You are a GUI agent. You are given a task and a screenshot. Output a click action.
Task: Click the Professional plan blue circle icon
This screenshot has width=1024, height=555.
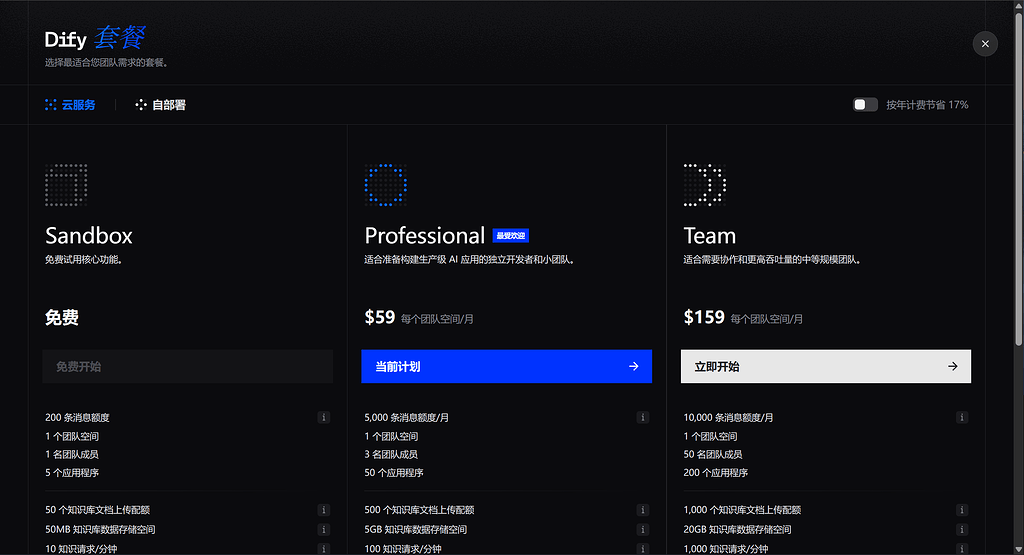tap(385, 185)
